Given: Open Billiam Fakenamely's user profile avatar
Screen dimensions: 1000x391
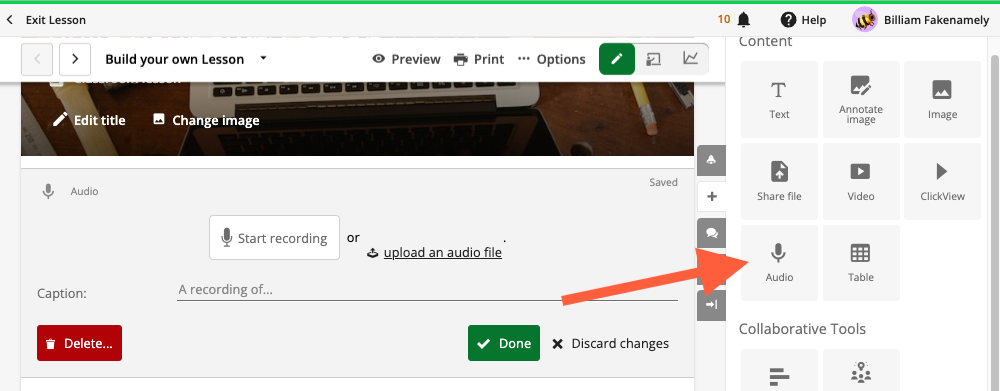Looking at the screenshot, I should coord(865,20).
